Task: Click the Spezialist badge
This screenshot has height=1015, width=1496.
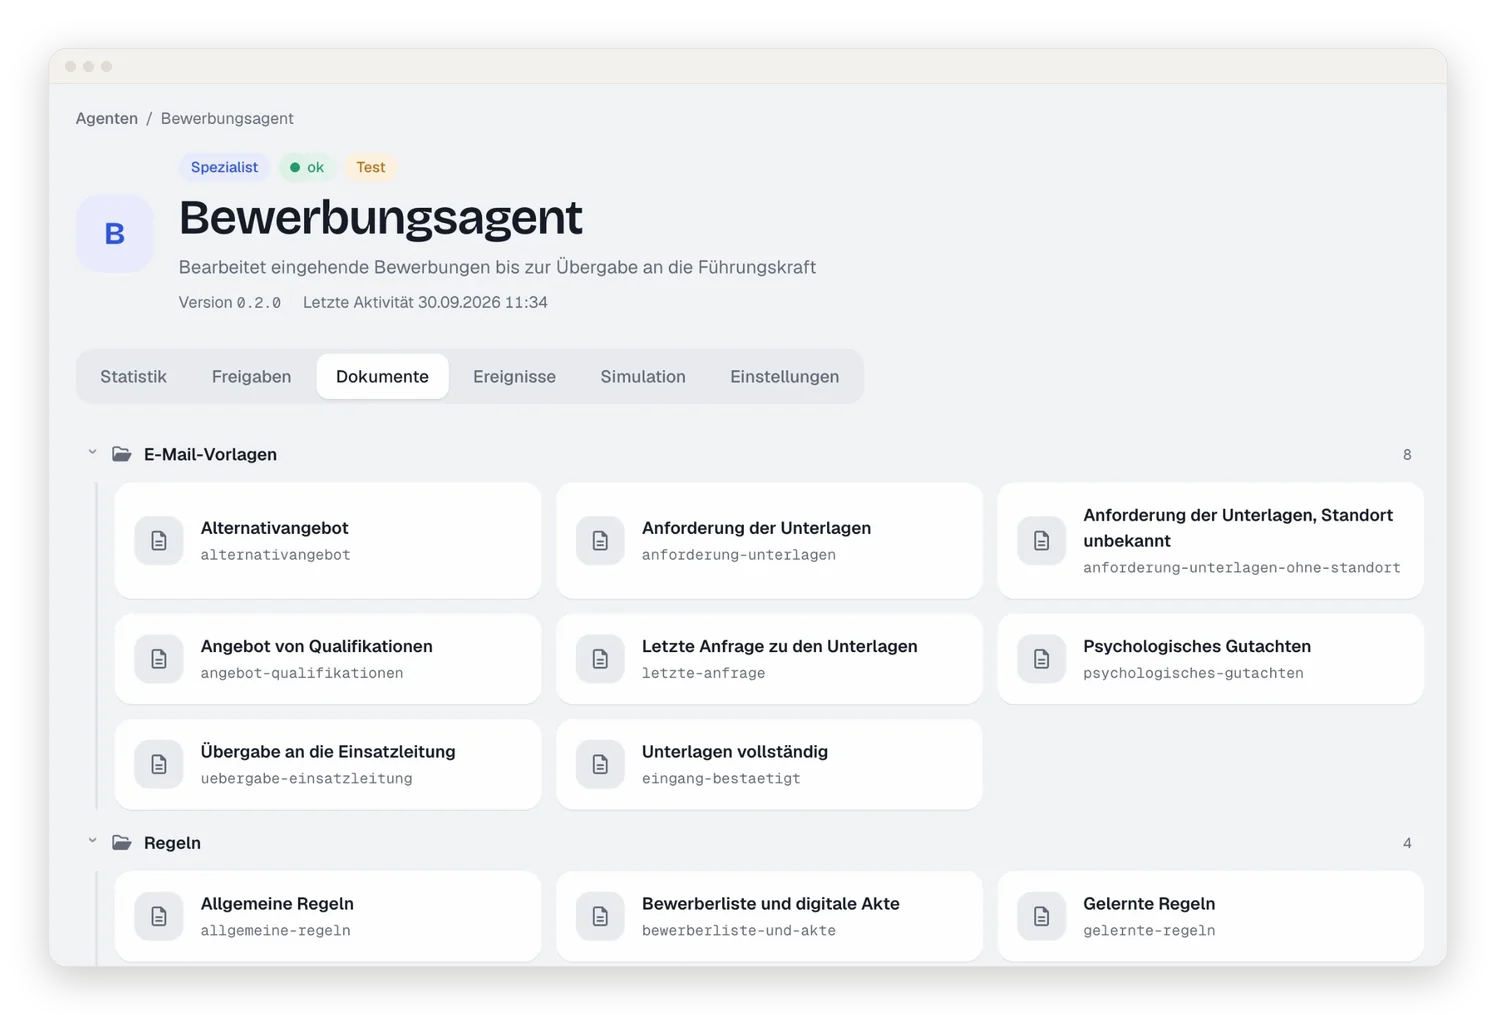Action: [x=224, y=167]
